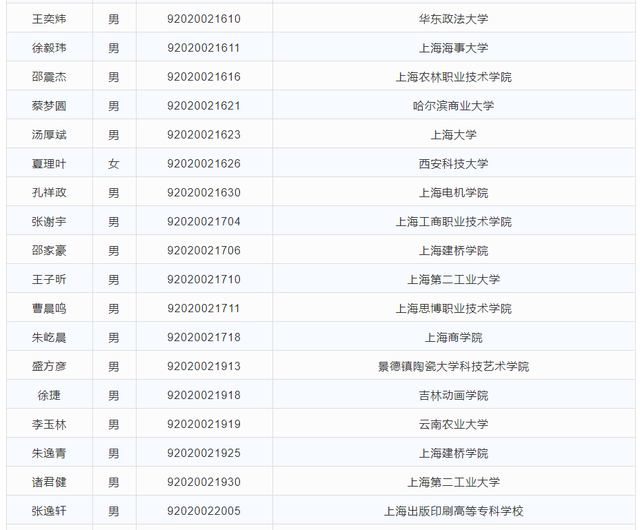Click the 上海出版印刷高等专科学校 cell
The width and height of the screenshot is (640, 530).
pos(453,512)
